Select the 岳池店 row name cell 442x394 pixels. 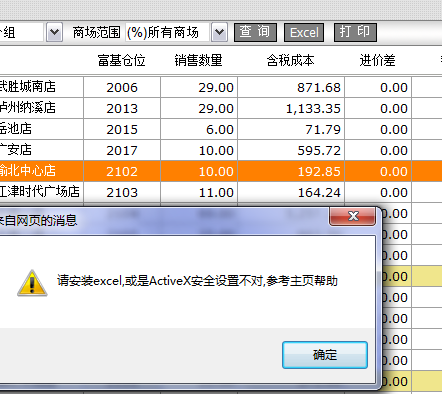point(41,129)
